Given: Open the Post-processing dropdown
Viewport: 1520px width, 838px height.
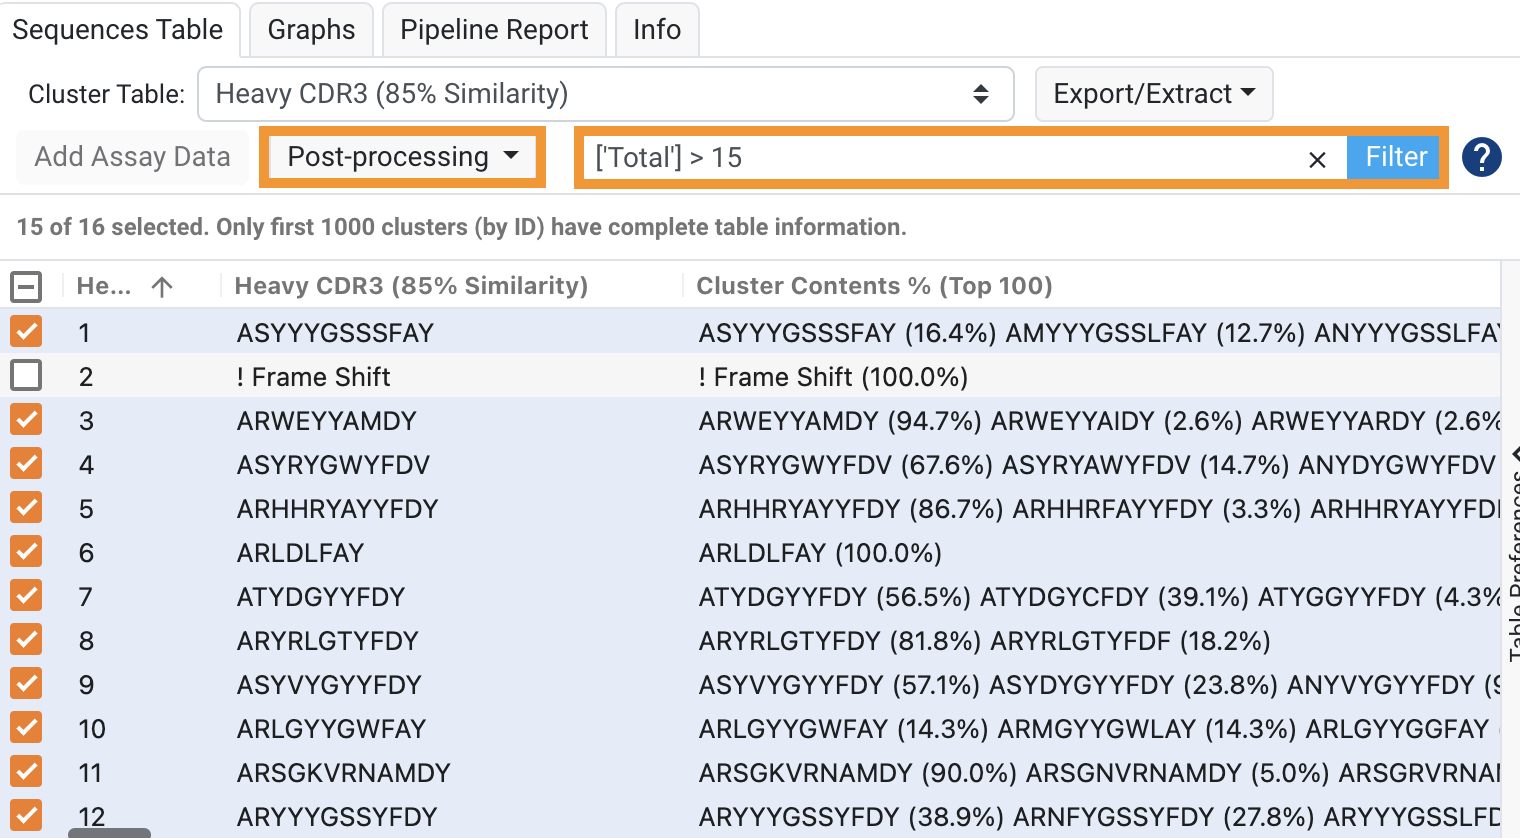Looking at the screenshot, I should 403,157.
